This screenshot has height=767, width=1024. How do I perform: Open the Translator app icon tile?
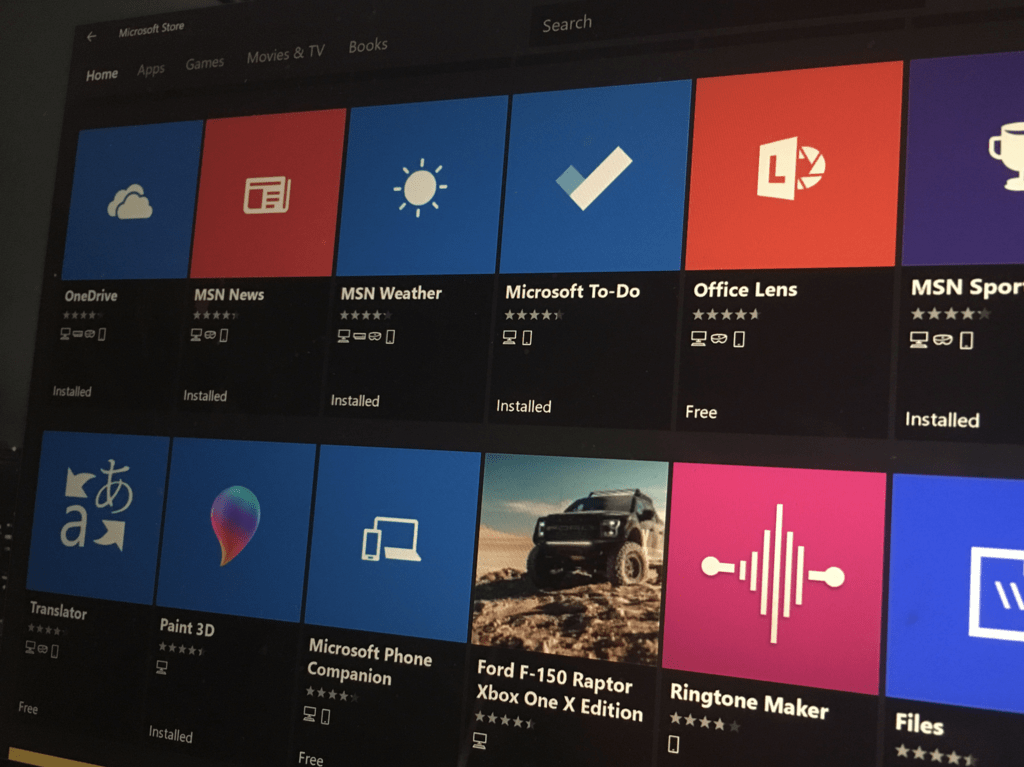[x=97, y=514]
